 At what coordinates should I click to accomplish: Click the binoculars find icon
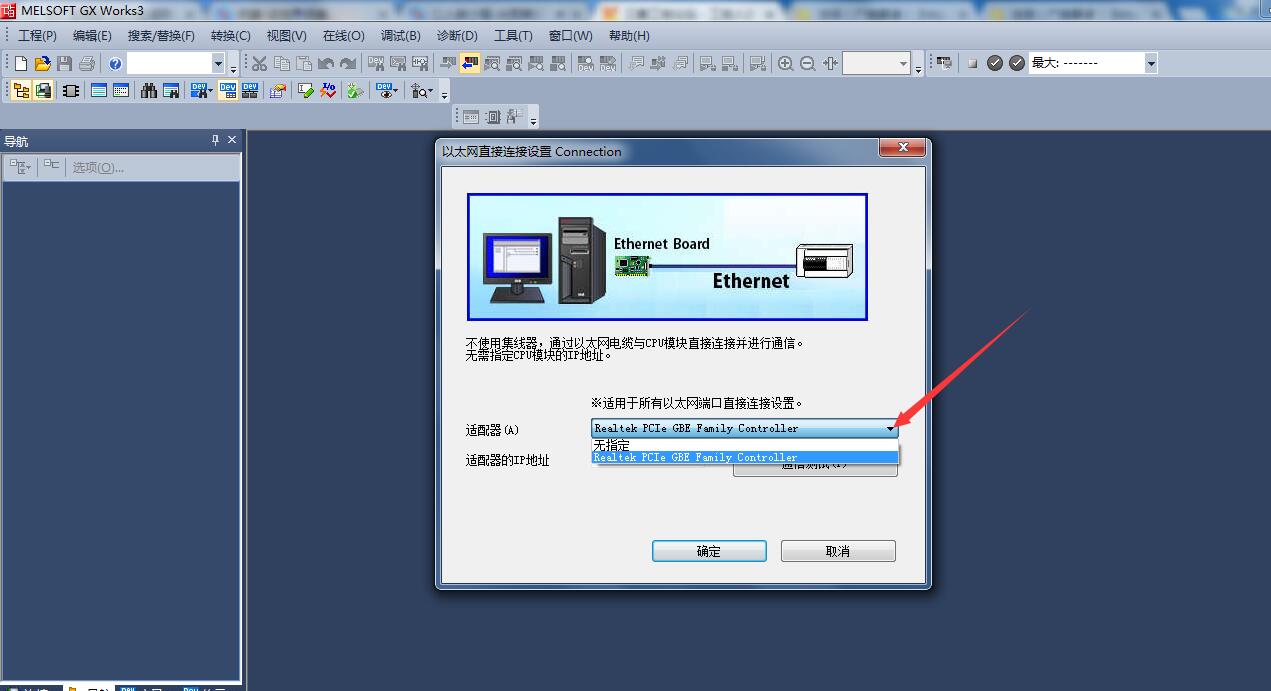(149, 90)
